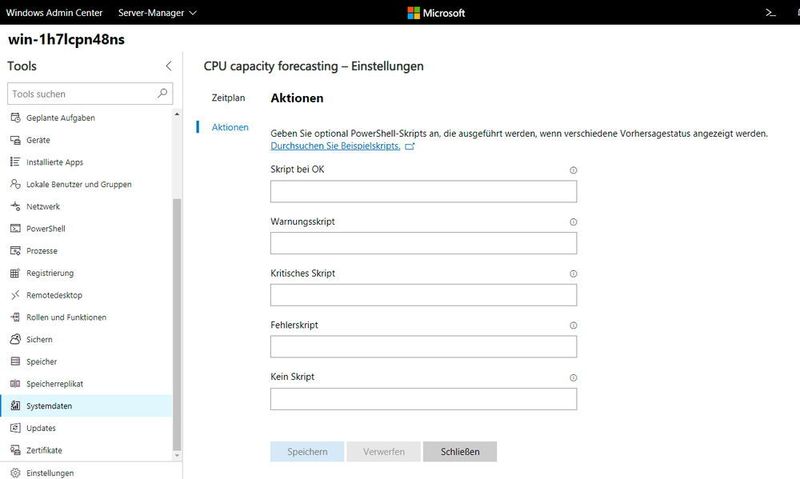Open Prozesse tool in sidebar
The height and width of the screenshot is (479, 800).
click(87, 250)
